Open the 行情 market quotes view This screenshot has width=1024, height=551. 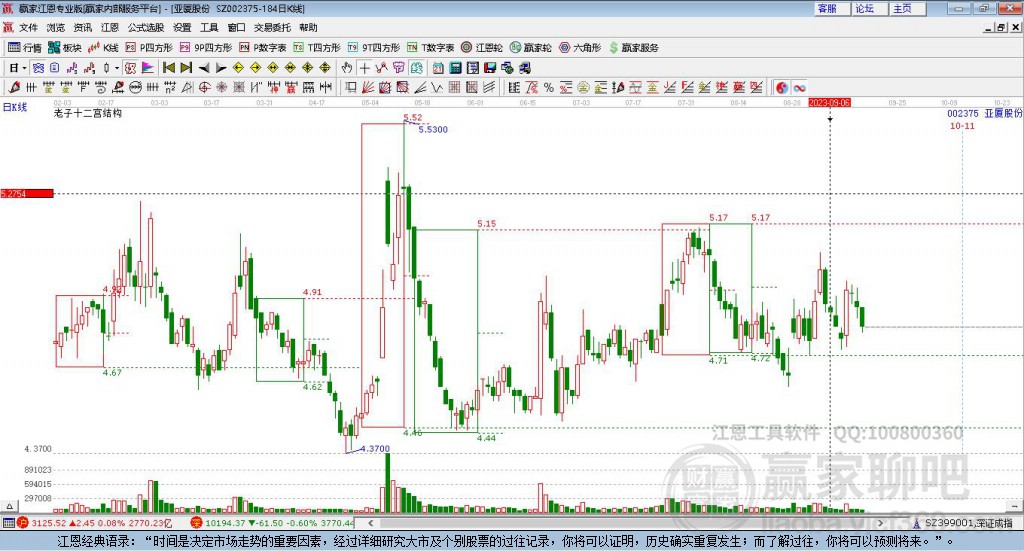(24, 48)
